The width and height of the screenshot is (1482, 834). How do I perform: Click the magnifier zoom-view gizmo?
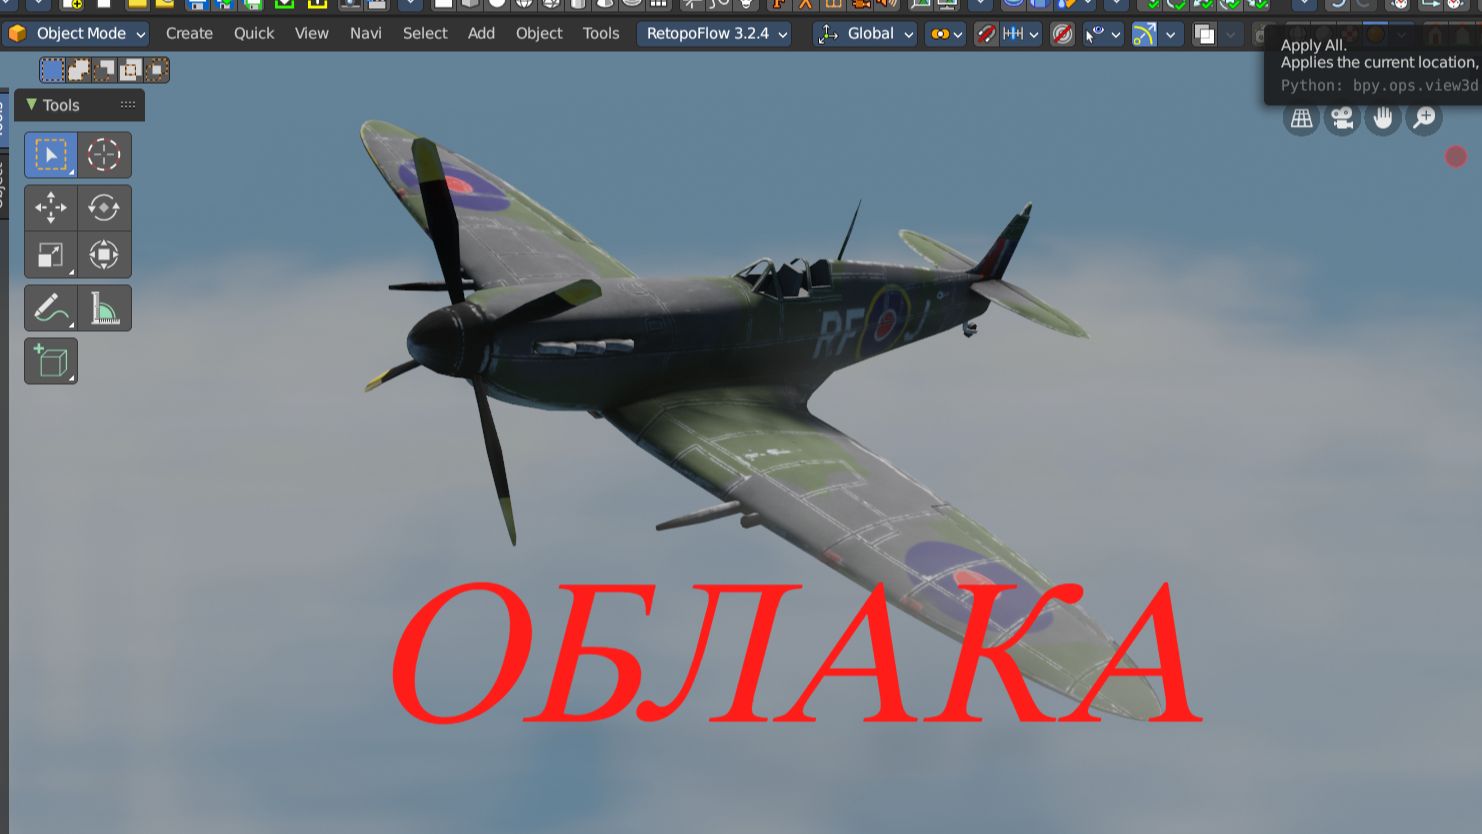click(x=1424, y=119)
